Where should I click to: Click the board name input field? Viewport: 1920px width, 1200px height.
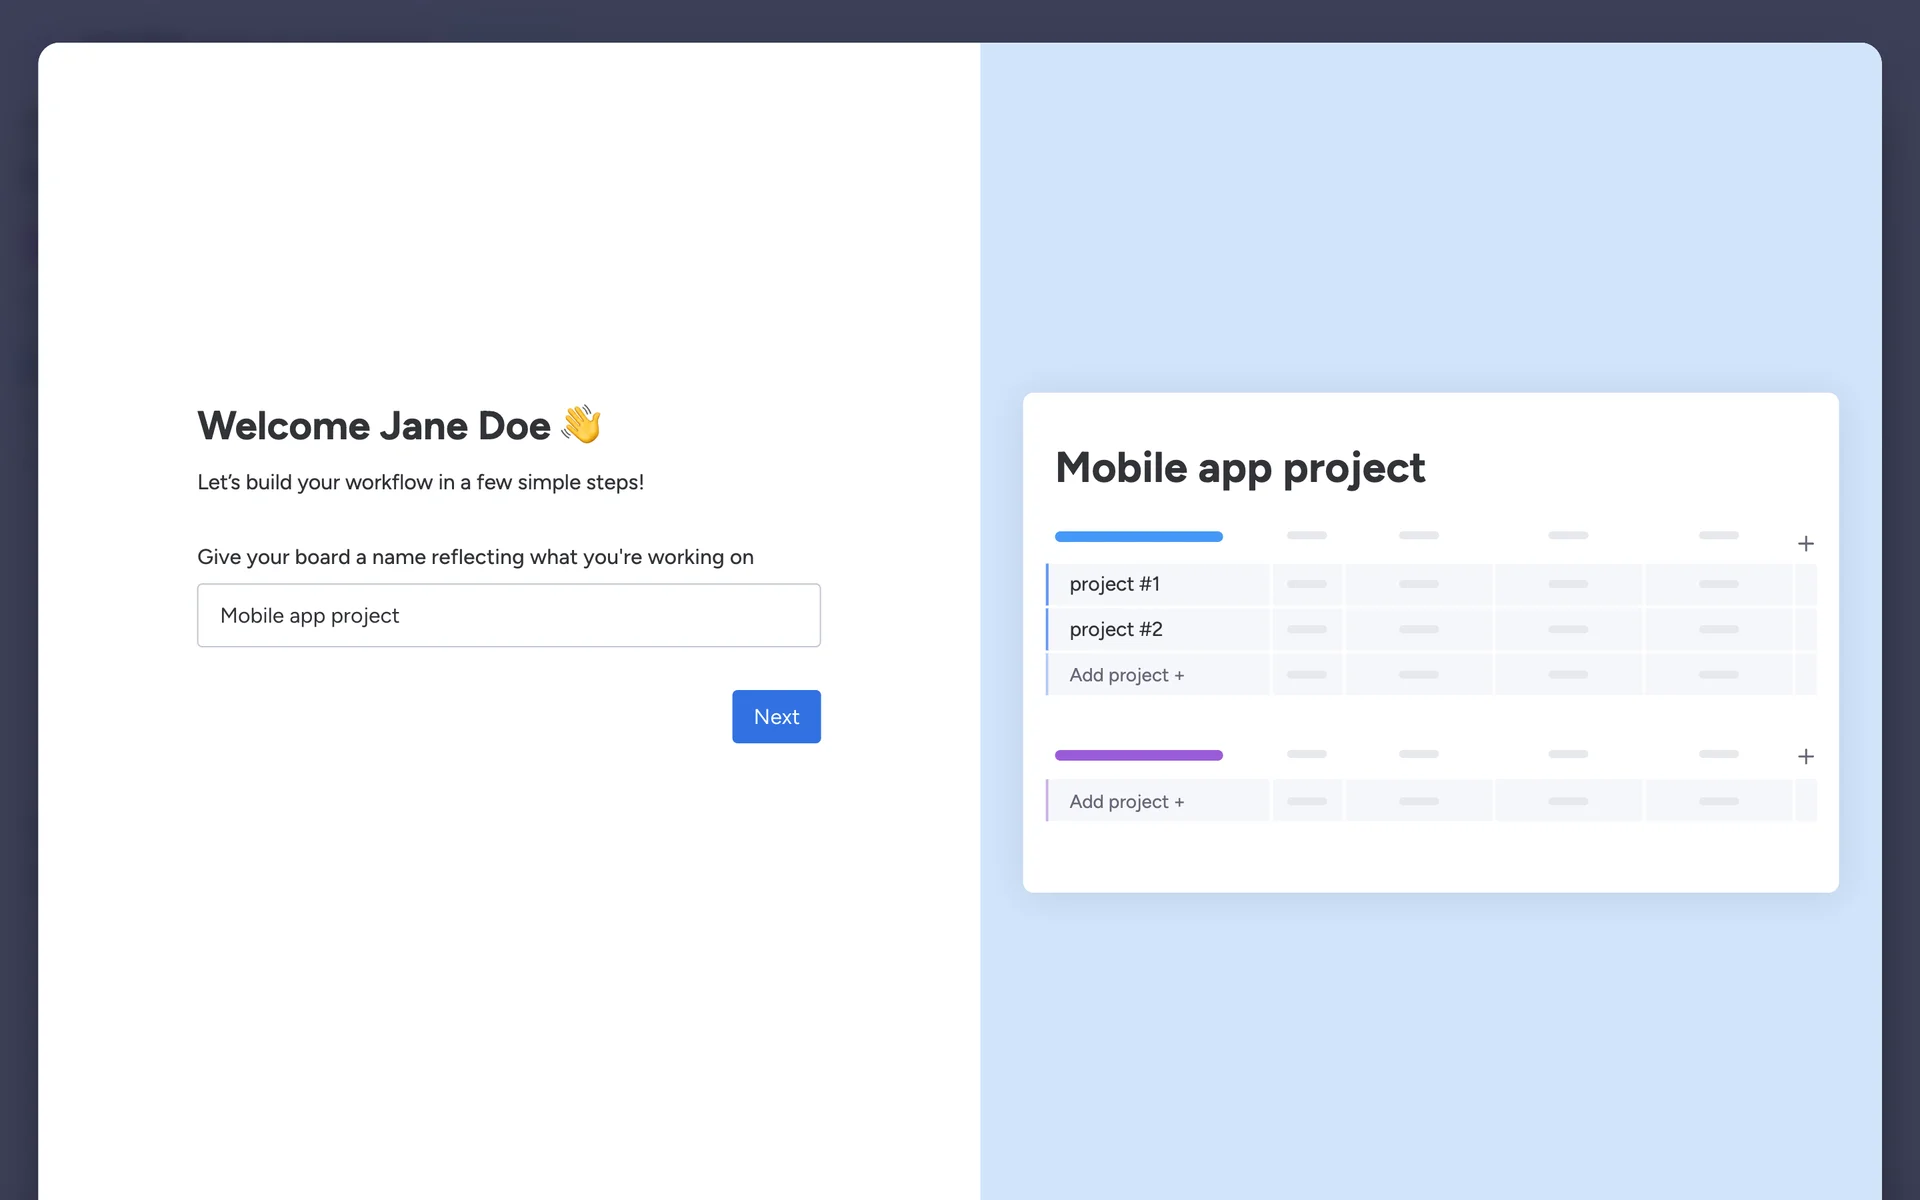[x=508, y=615]
